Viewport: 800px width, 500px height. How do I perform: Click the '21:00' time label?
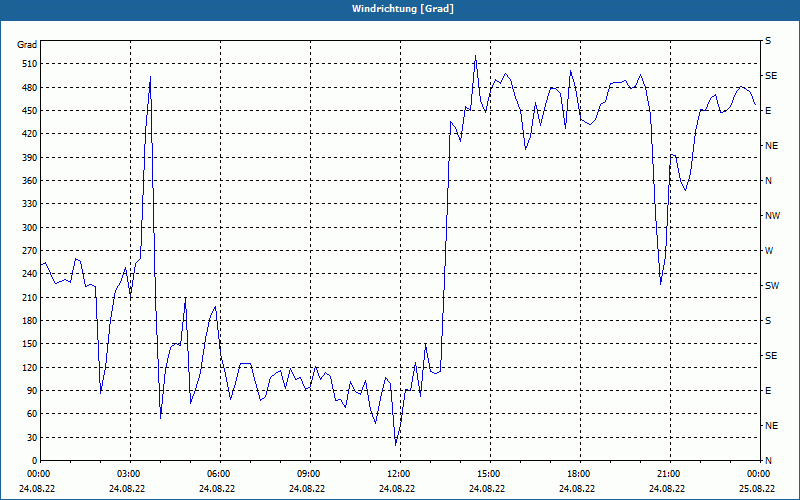coord(667,474)
